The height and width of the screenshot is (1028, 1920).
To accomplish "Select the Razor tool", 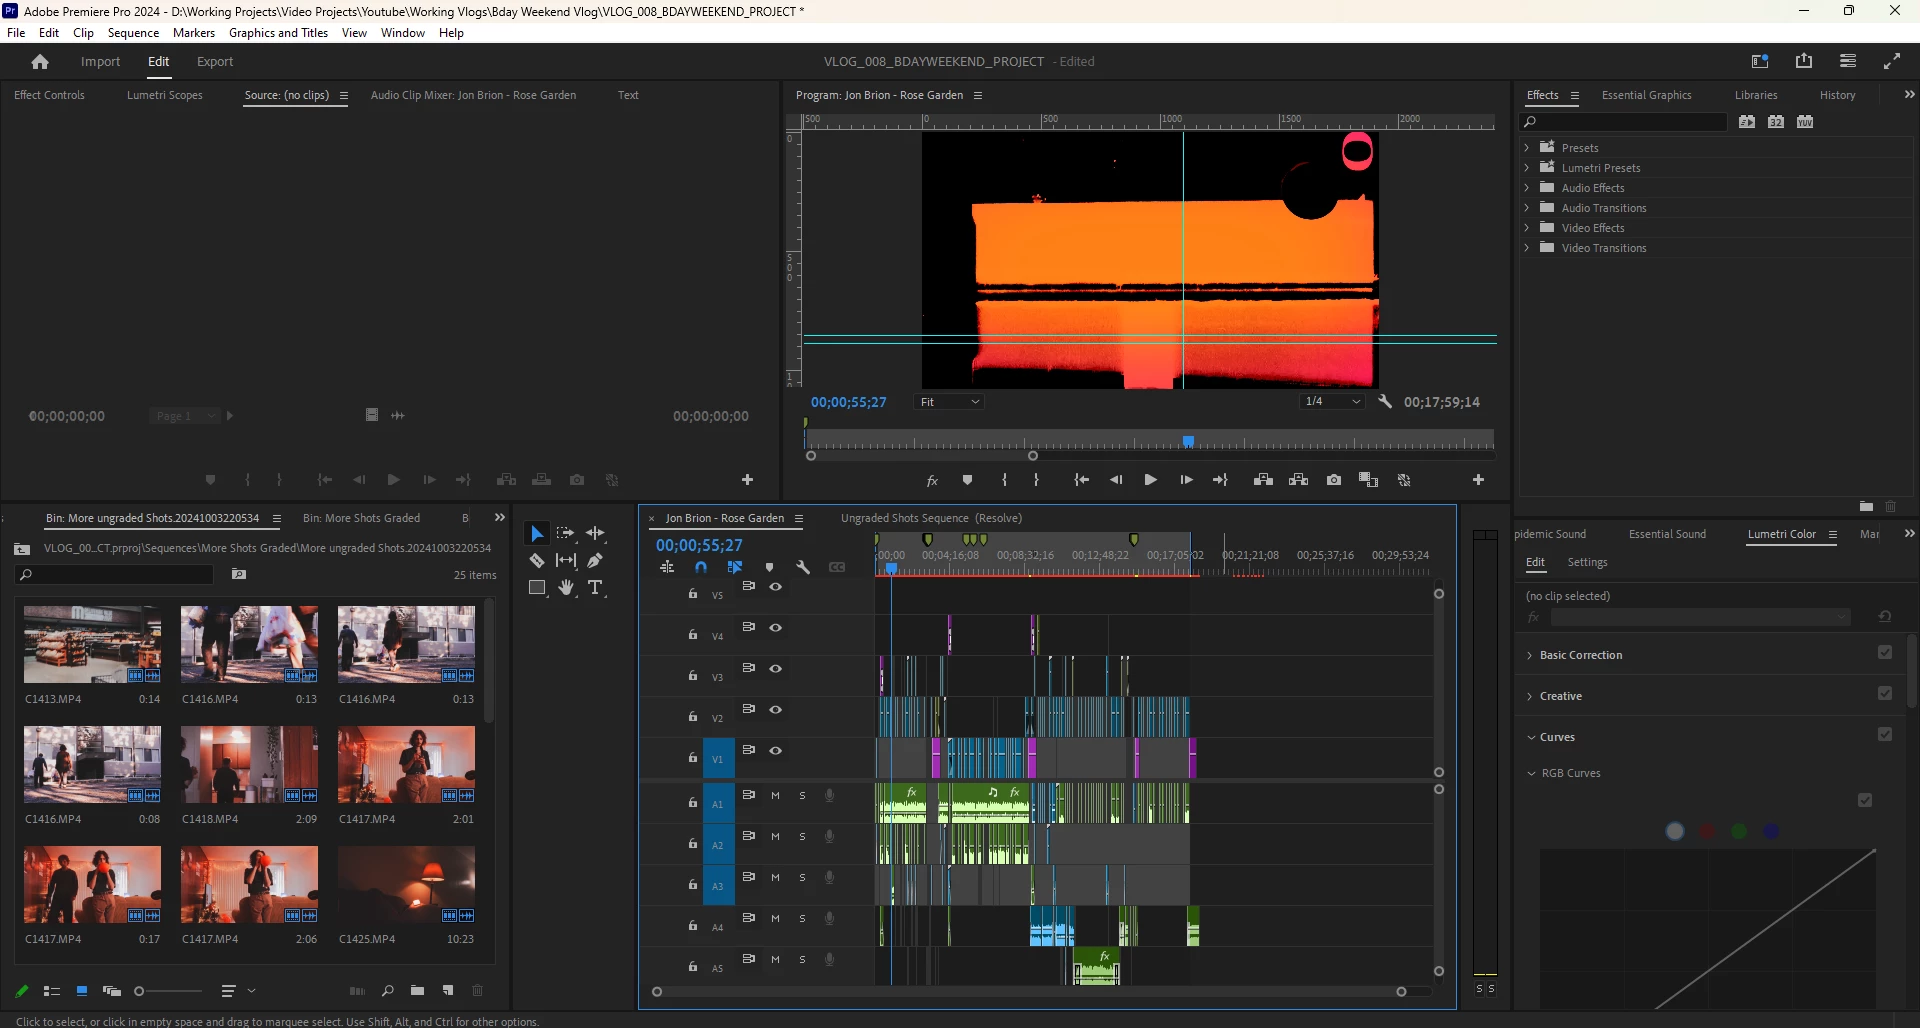I will tap(537, 561).
